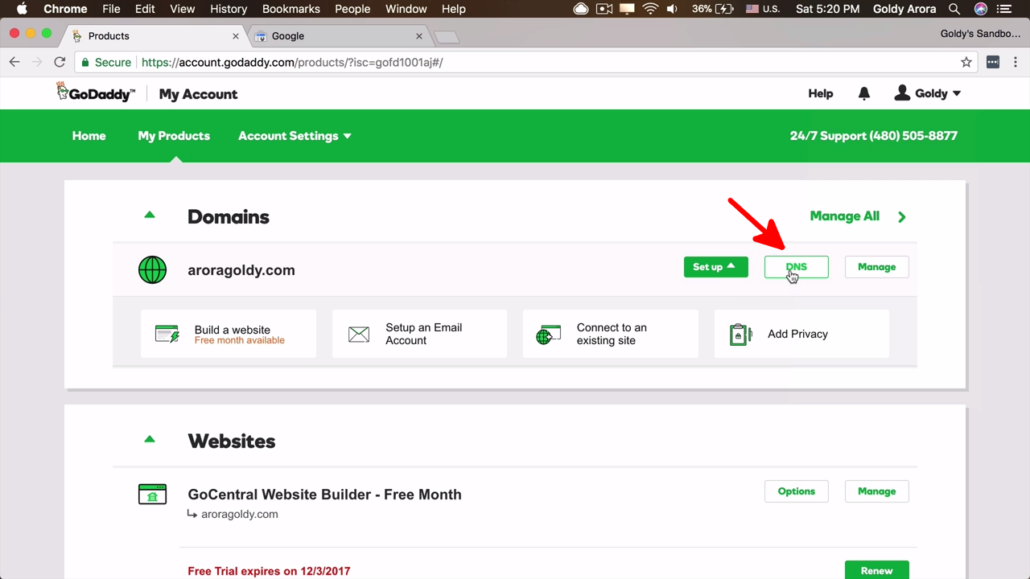Open the View menu
1030x579 pixels.
coord(182,9)
